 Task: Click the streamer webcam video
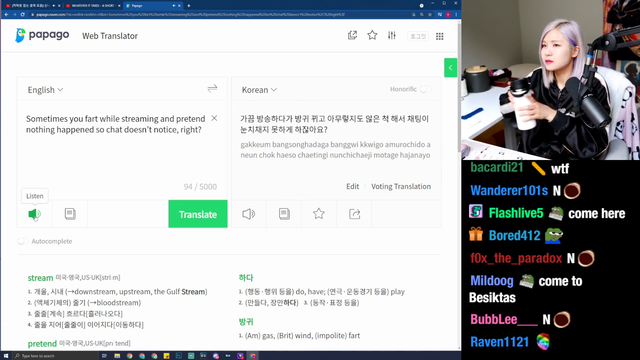[551, 80]
